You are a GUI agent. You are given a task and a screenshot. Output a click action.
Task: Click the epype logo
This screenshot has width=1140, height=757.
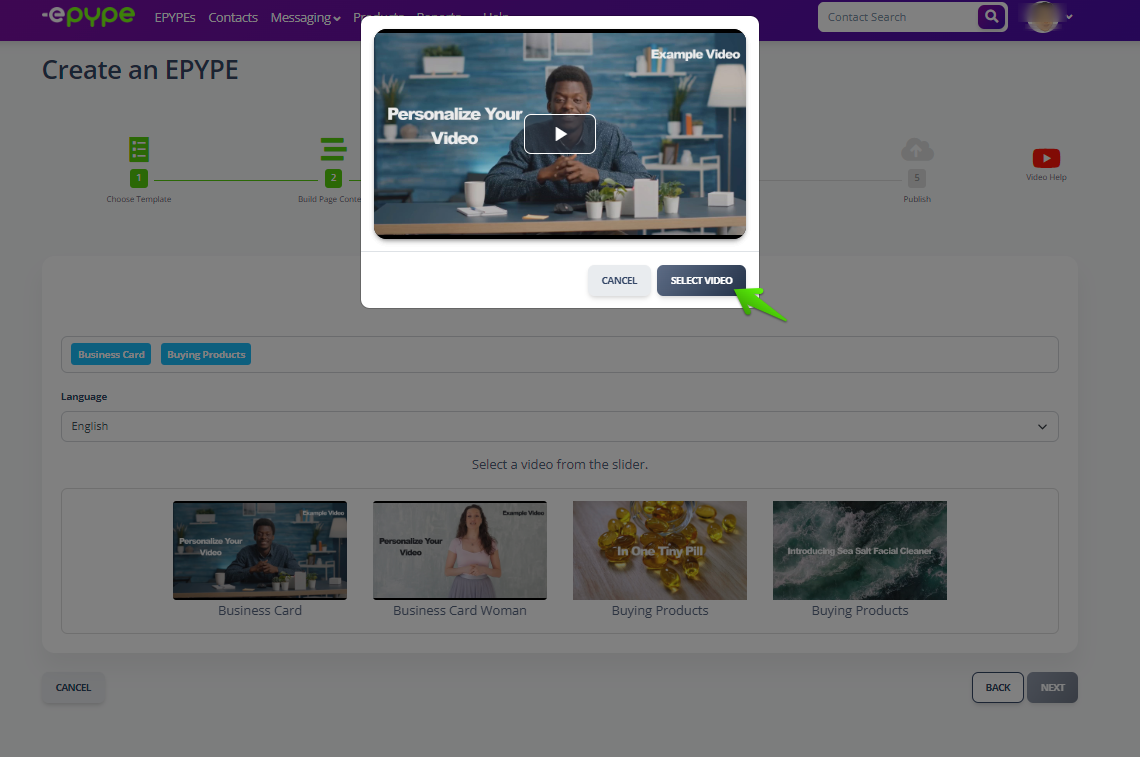tap(89, 15)
